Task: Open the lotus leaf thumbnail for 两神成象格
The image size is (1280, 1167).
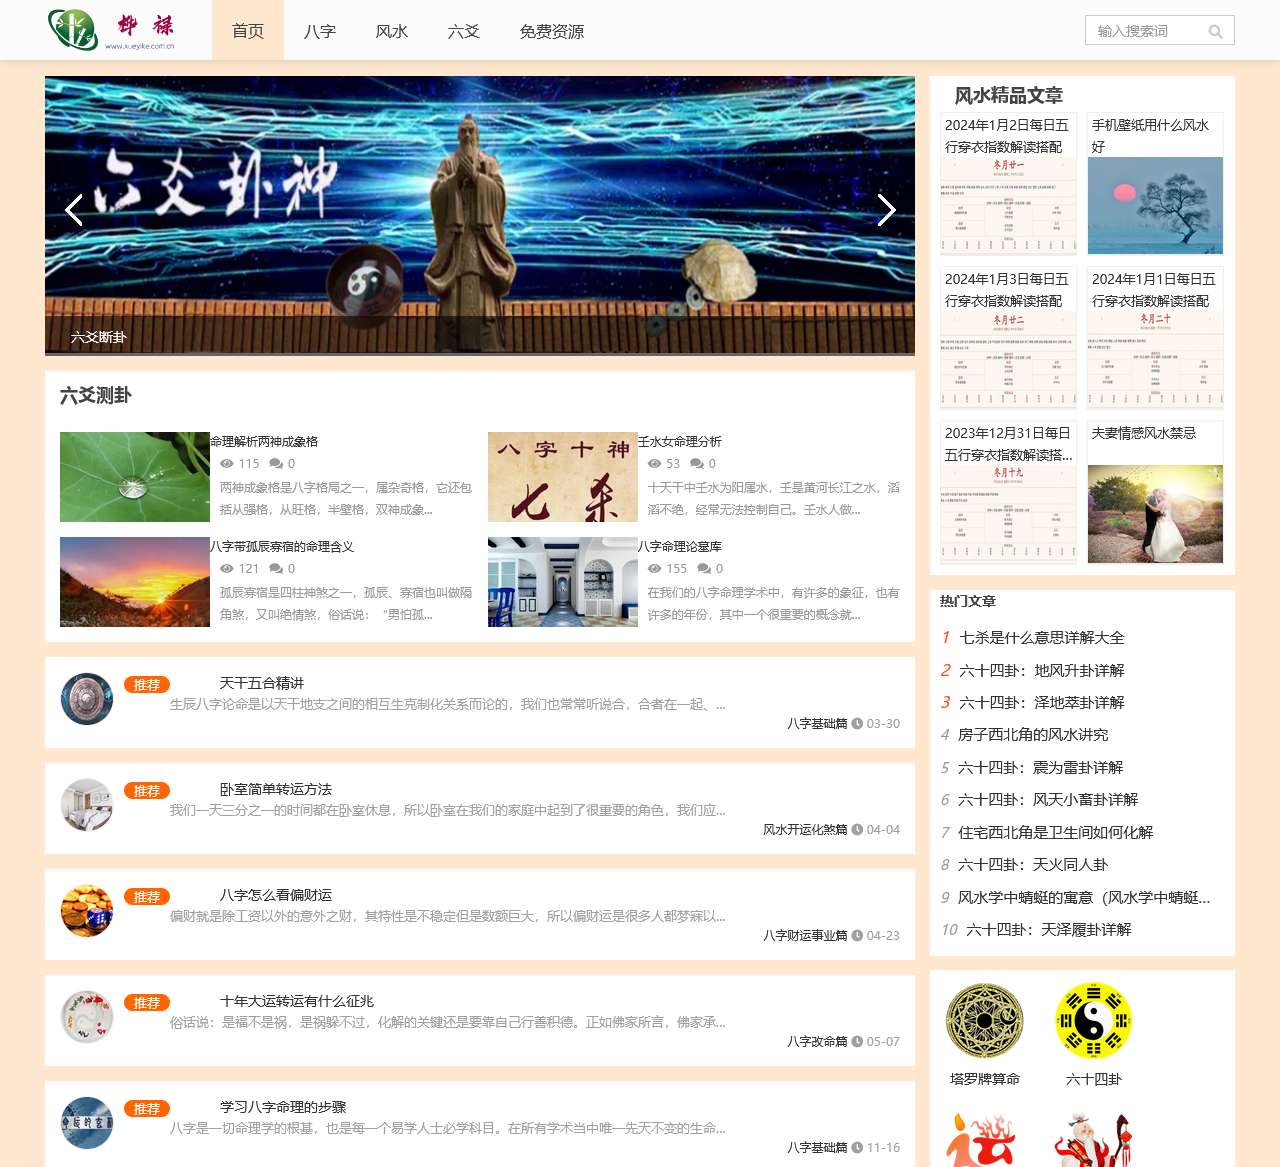Action: click(135, 477)
